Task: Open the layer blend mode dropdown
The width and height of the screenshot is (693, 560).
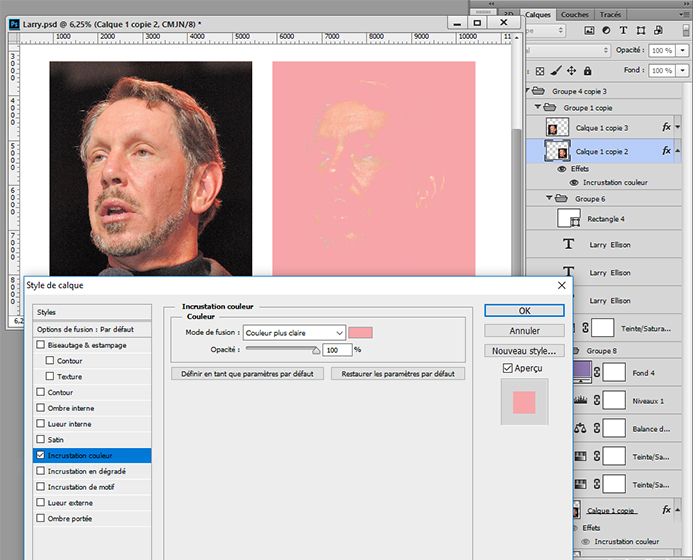Action: tap(568, 50)
